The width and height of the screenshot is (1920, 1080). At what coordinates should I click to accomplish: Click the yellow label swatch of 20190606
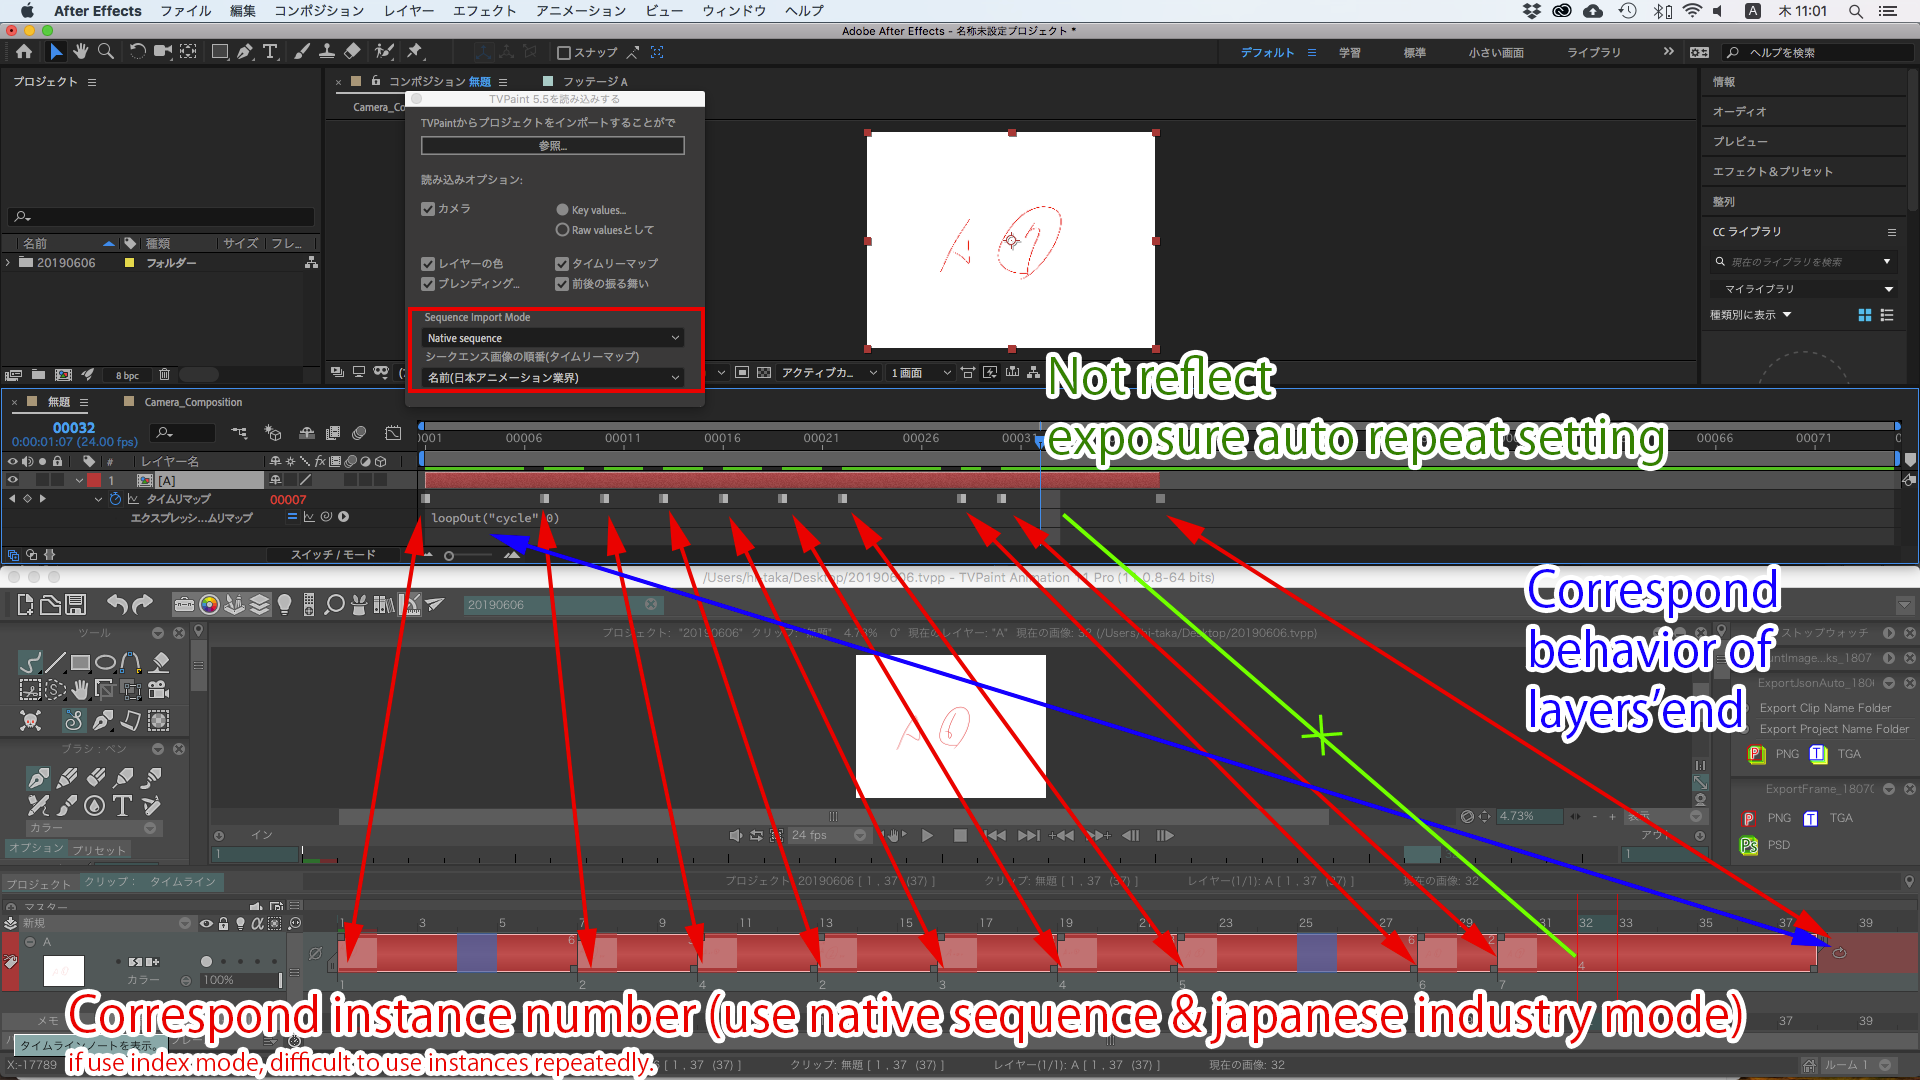click(129, 263)
